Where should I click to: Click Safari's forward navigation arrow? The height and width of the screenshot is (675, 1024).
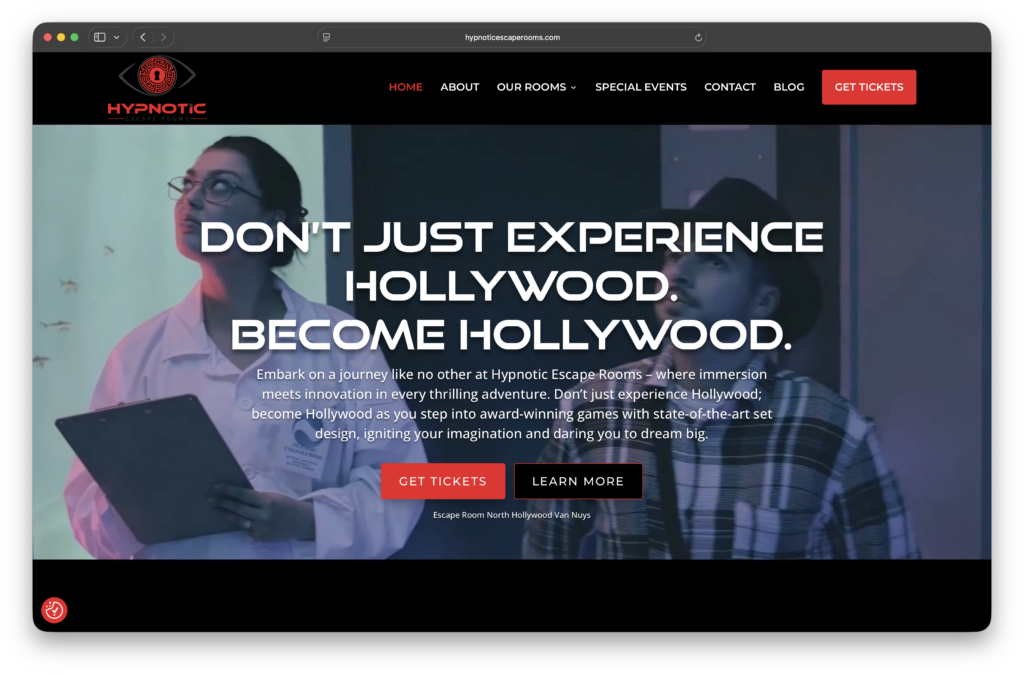[x=166, y=36]
